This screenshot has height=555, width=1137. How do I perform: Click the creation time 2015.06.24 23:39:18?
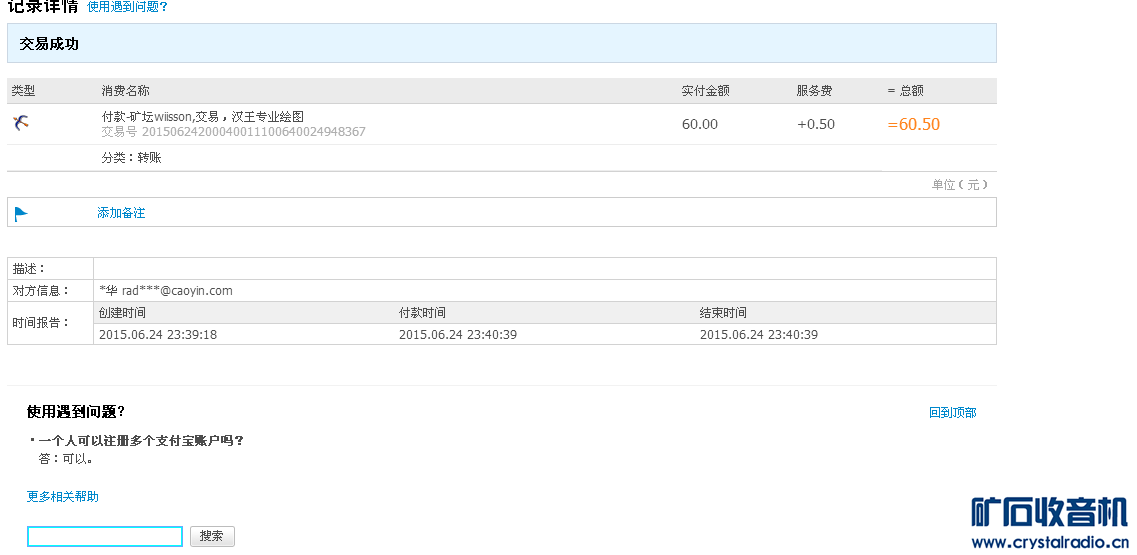pos(158,334)
